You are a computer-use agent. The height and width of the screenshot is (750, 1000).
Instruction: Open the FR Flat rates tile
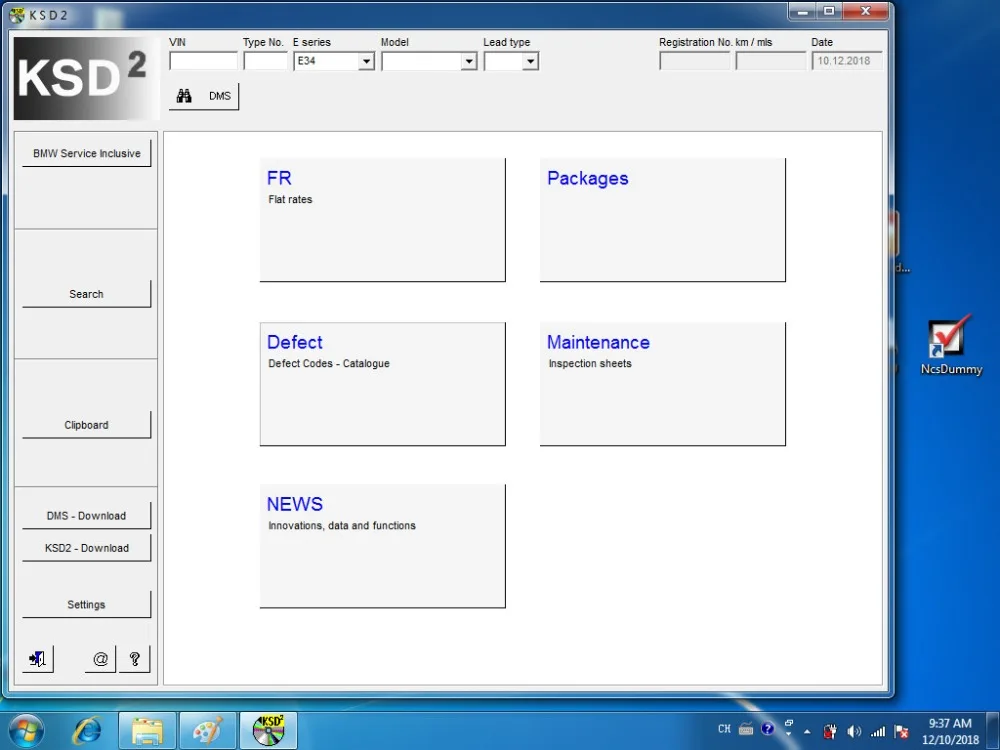click(383, 220)
